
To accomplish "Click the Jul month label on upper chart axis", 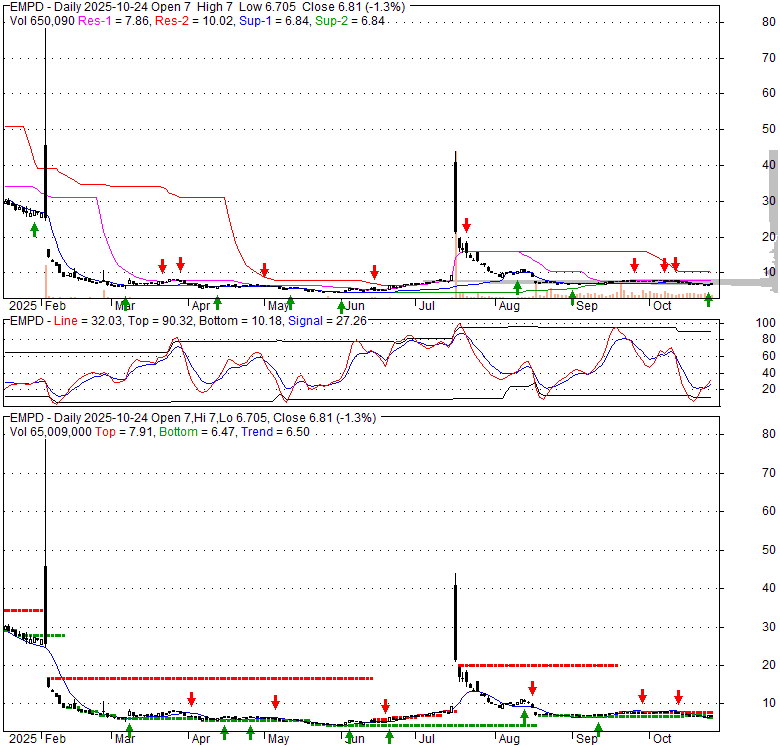I will [x=427, y=306].
